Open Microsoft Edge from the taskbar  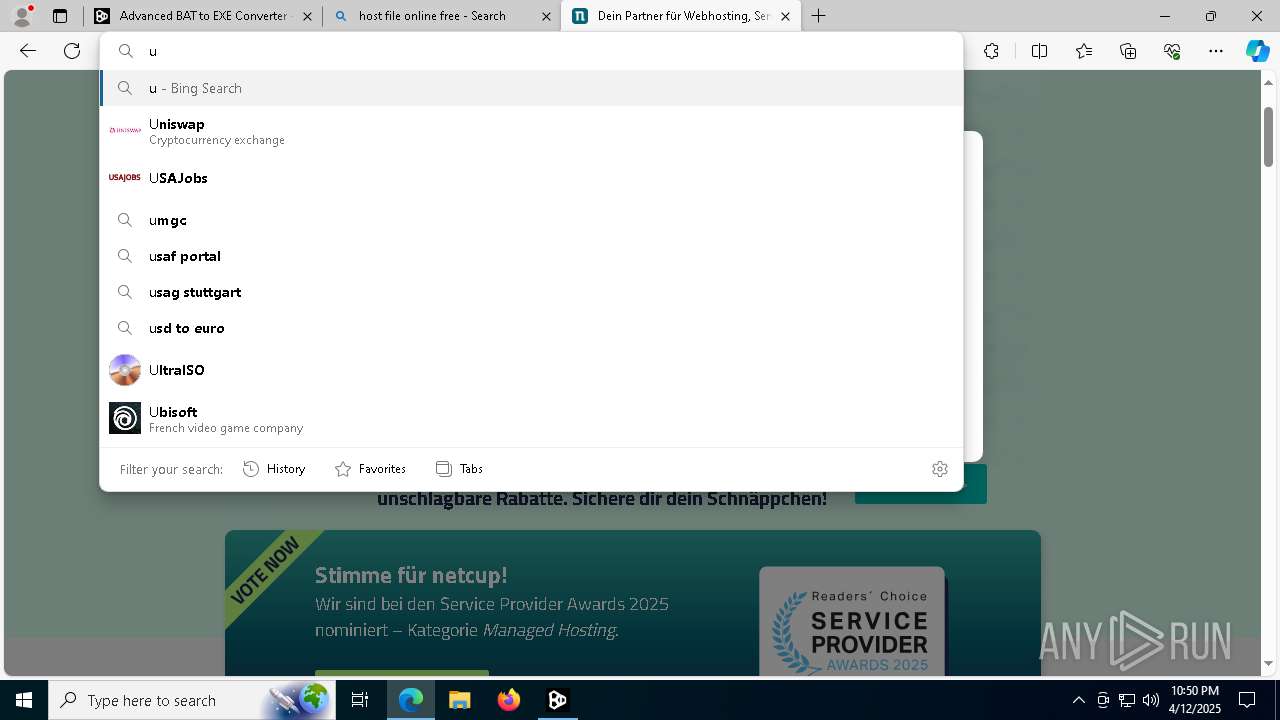(x=411, y=700)
